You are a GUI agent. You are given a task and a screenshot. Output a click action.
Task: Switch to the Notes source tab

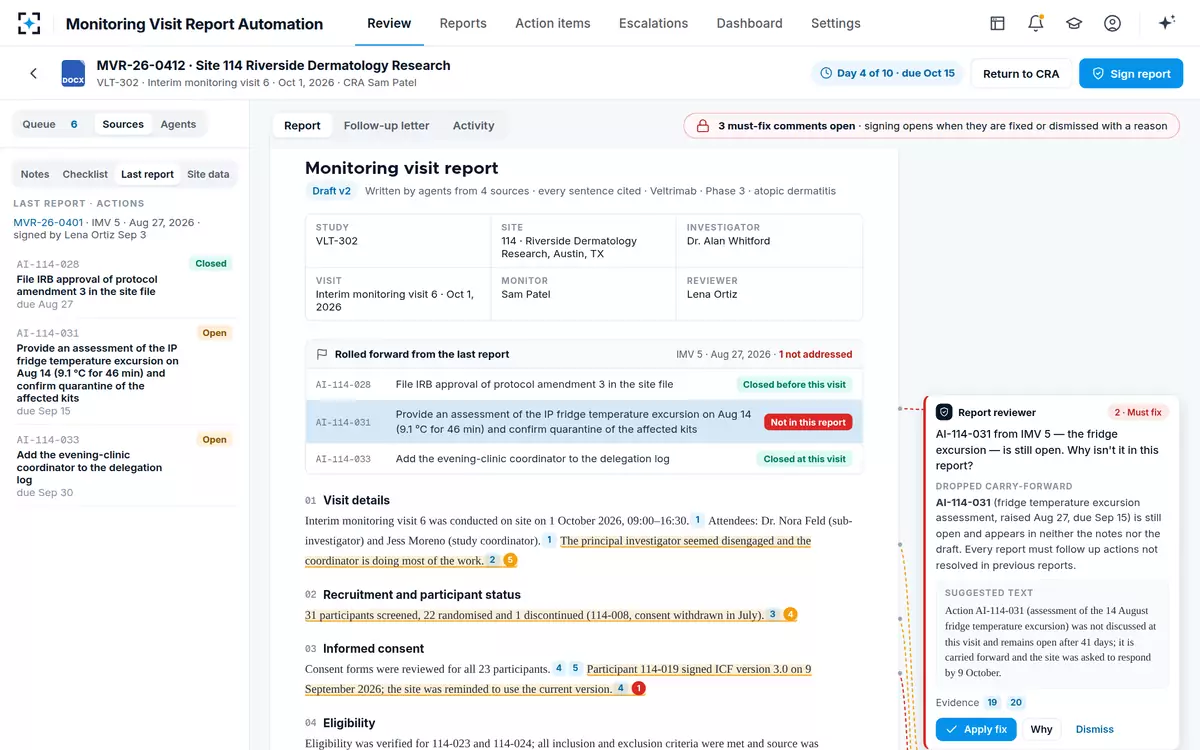point(35,174)
